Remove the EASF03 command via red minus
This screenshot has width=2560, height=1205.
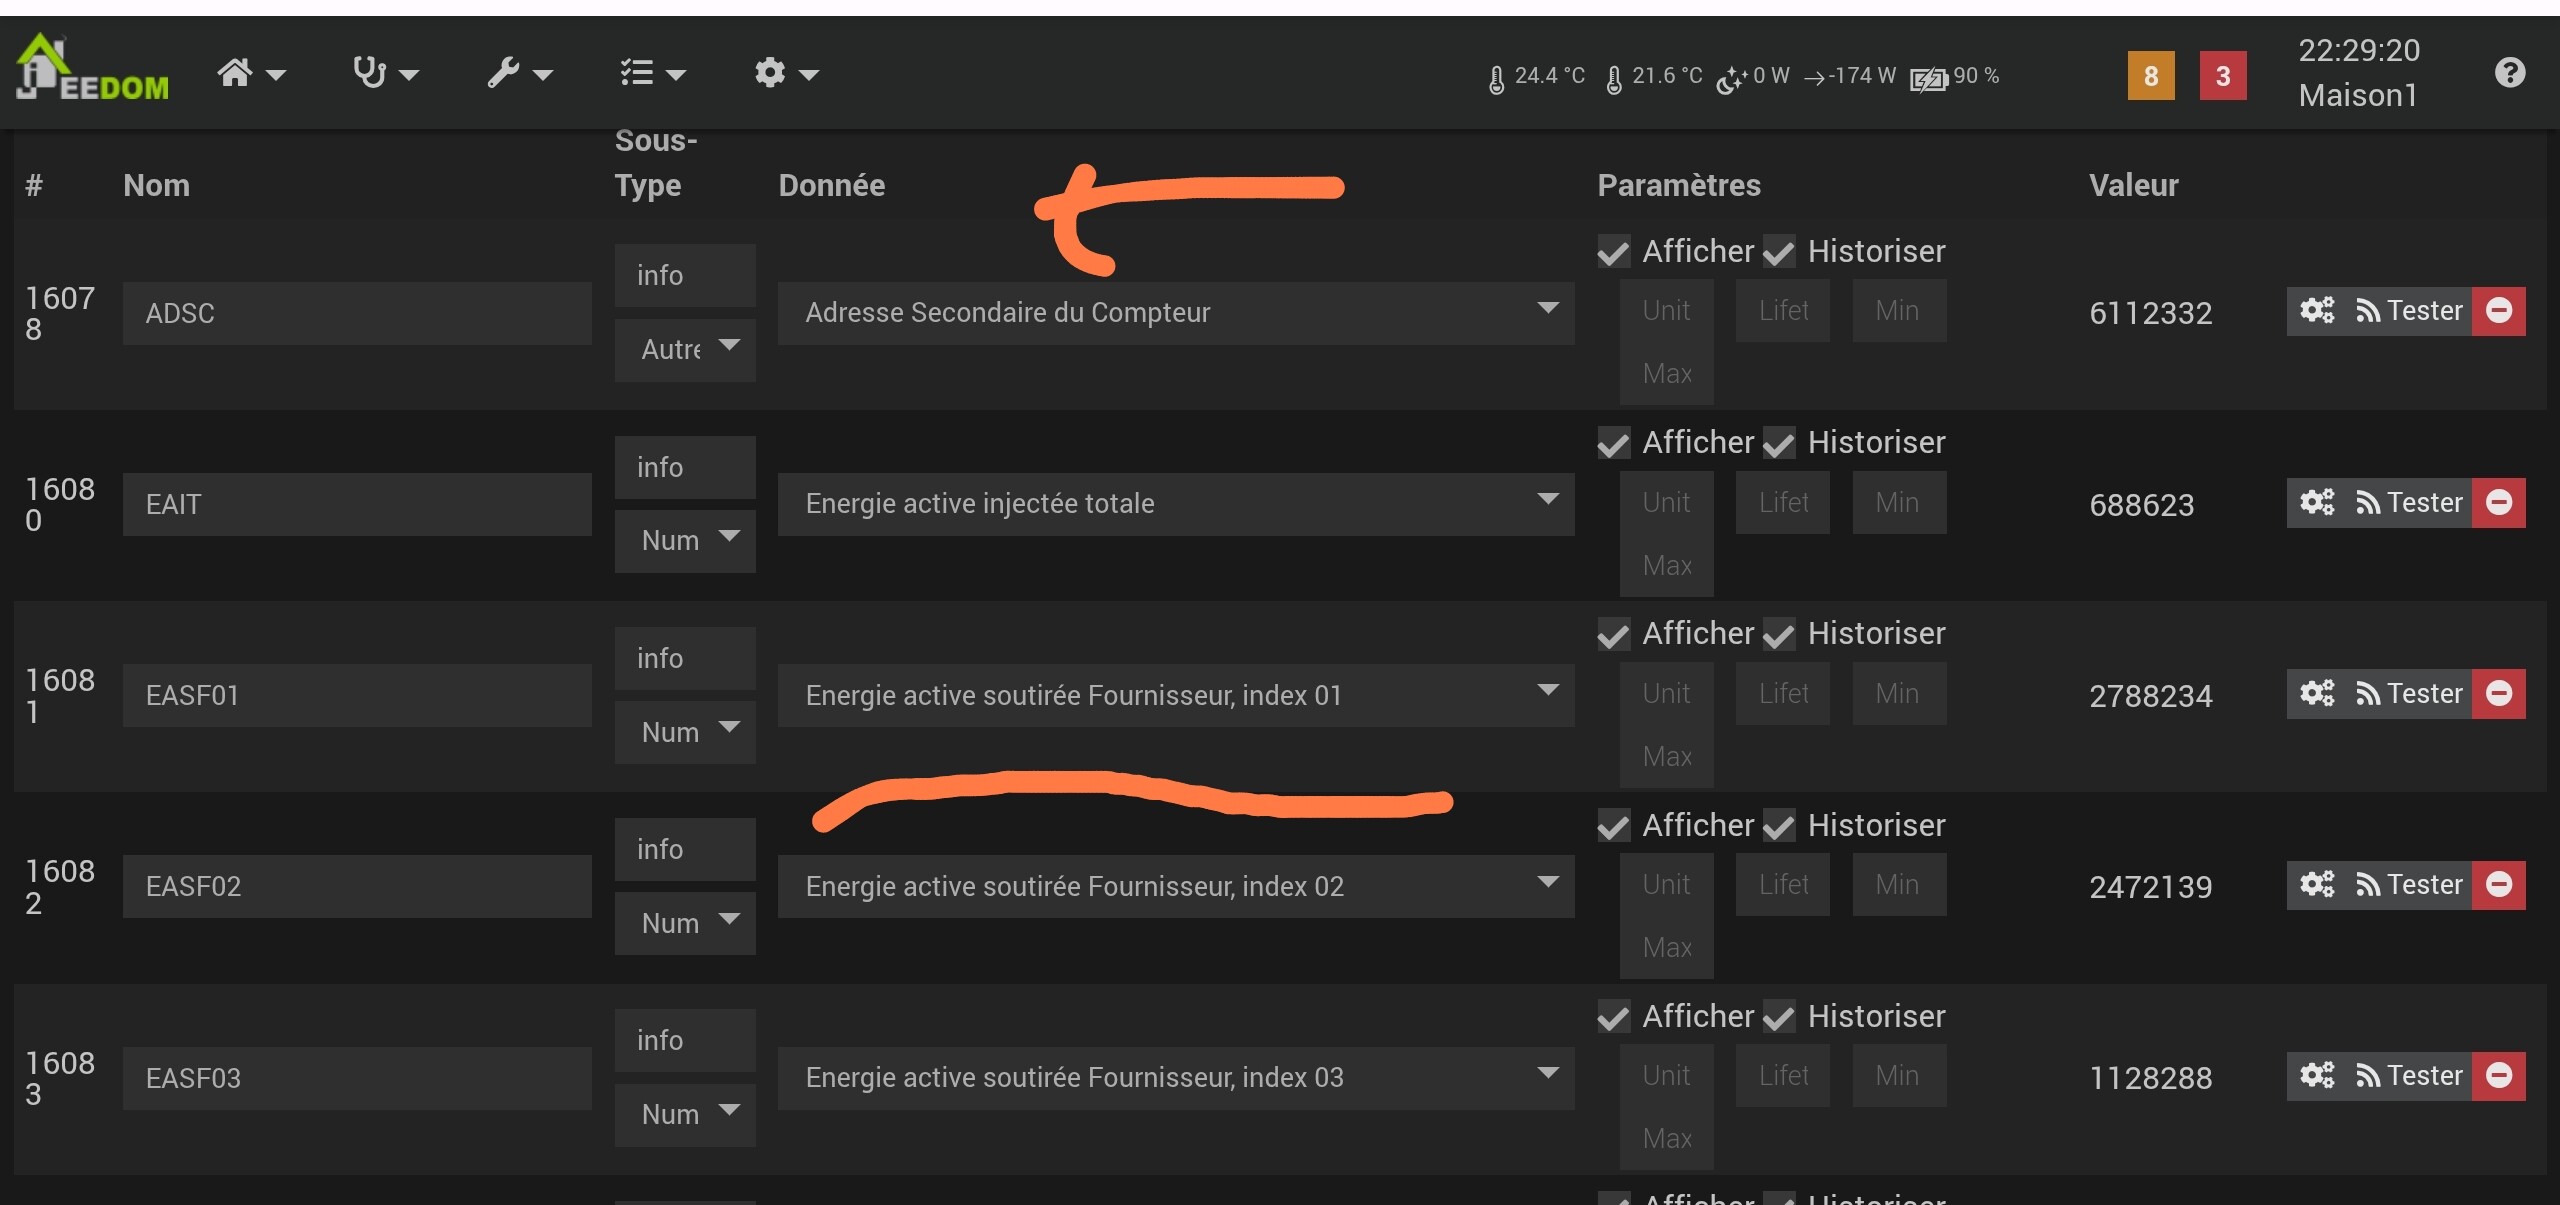tap(2498, 1076)
